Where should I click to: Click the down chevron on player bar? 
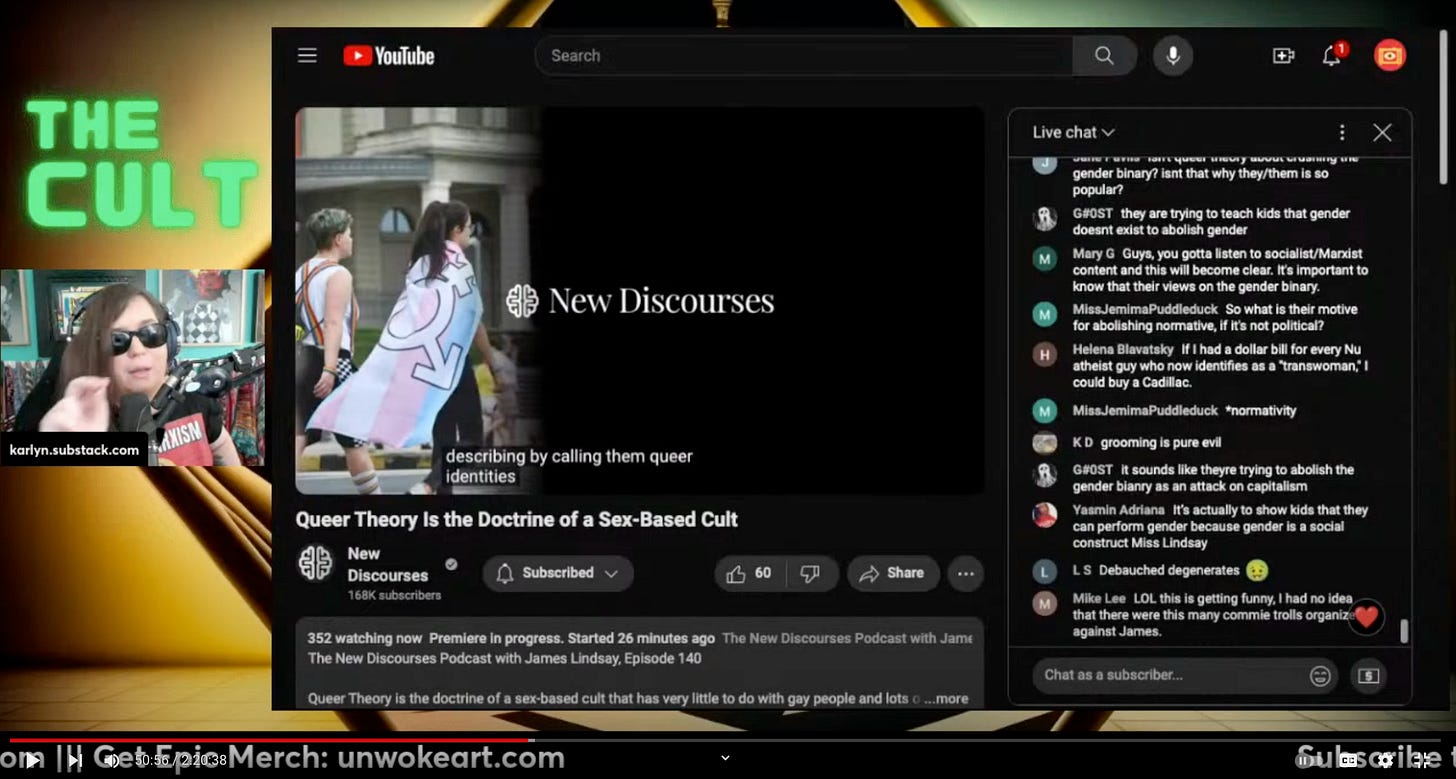(727, 759)
